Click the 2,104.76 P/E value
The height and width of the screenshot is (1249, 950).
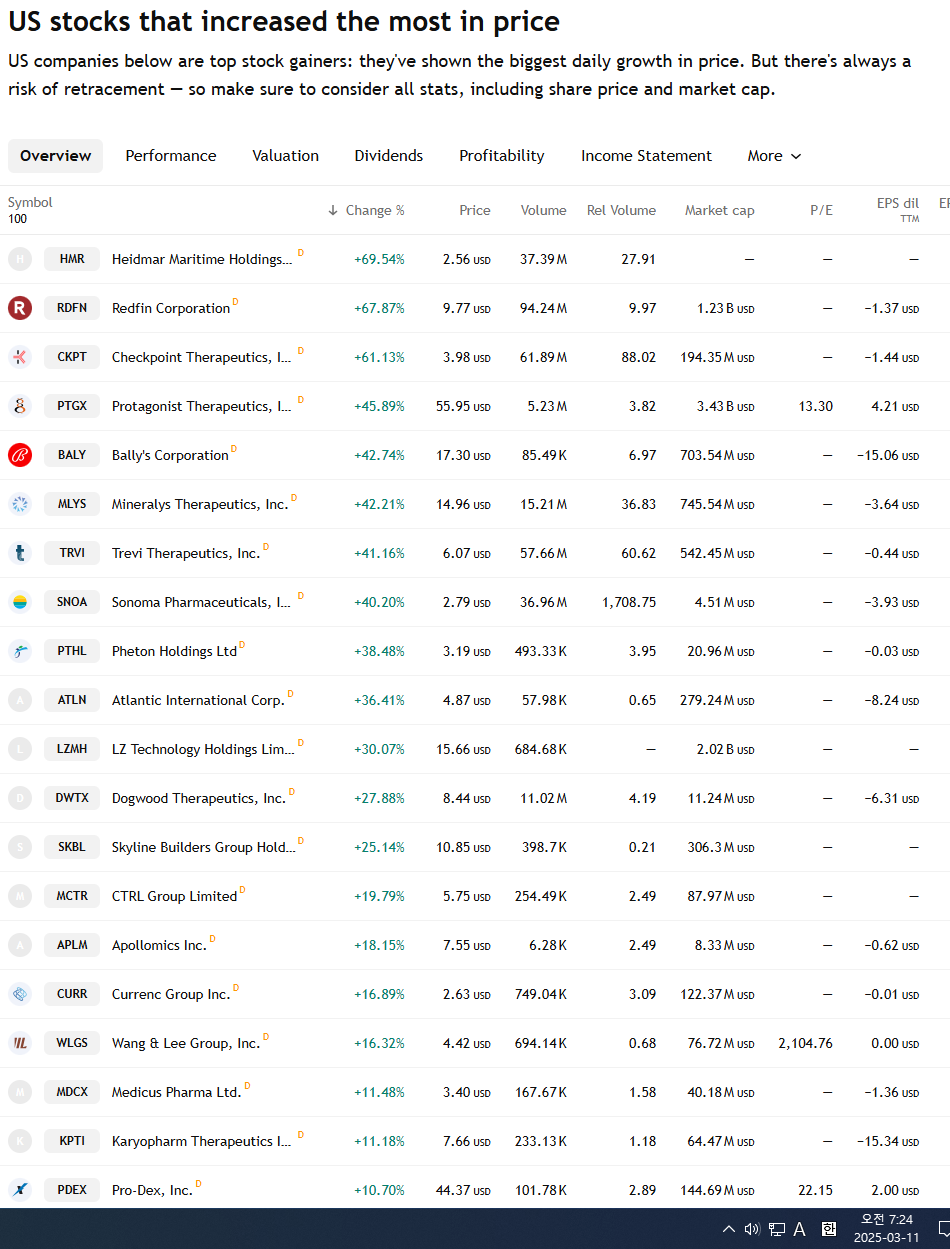pyautogui.click(x=805, y=1043)
